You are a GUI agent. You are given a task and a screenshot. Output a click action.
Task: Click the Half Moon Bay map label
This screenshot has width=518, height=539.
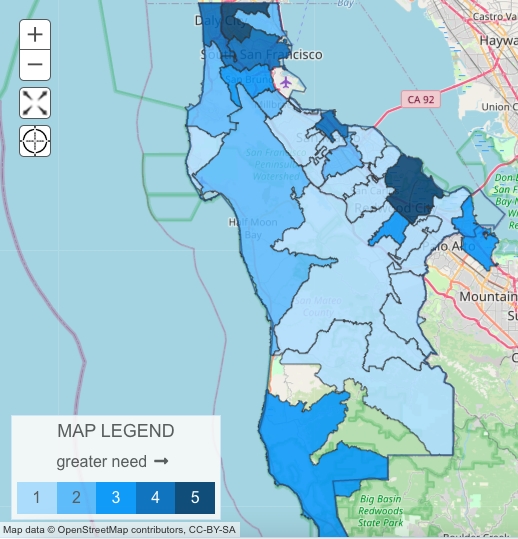pos(253,229)
